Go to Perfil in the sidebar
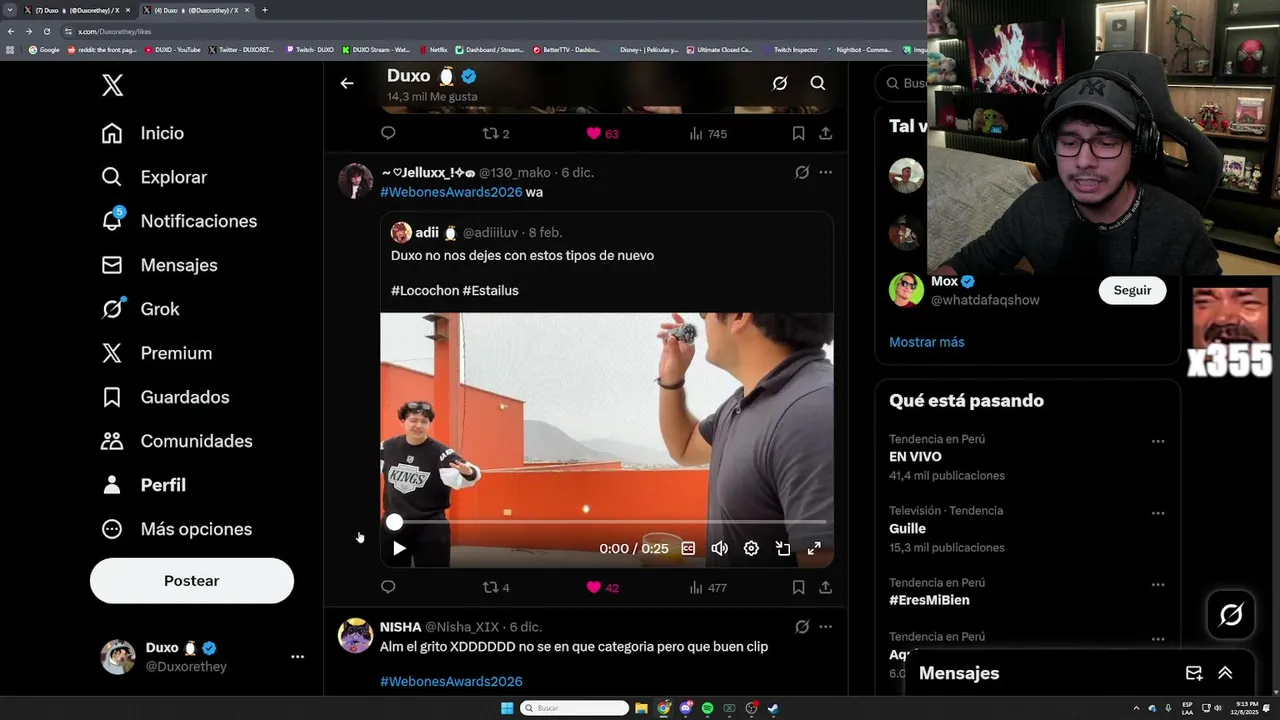Viewport: 1280px width, 720px height. (143, 485)
